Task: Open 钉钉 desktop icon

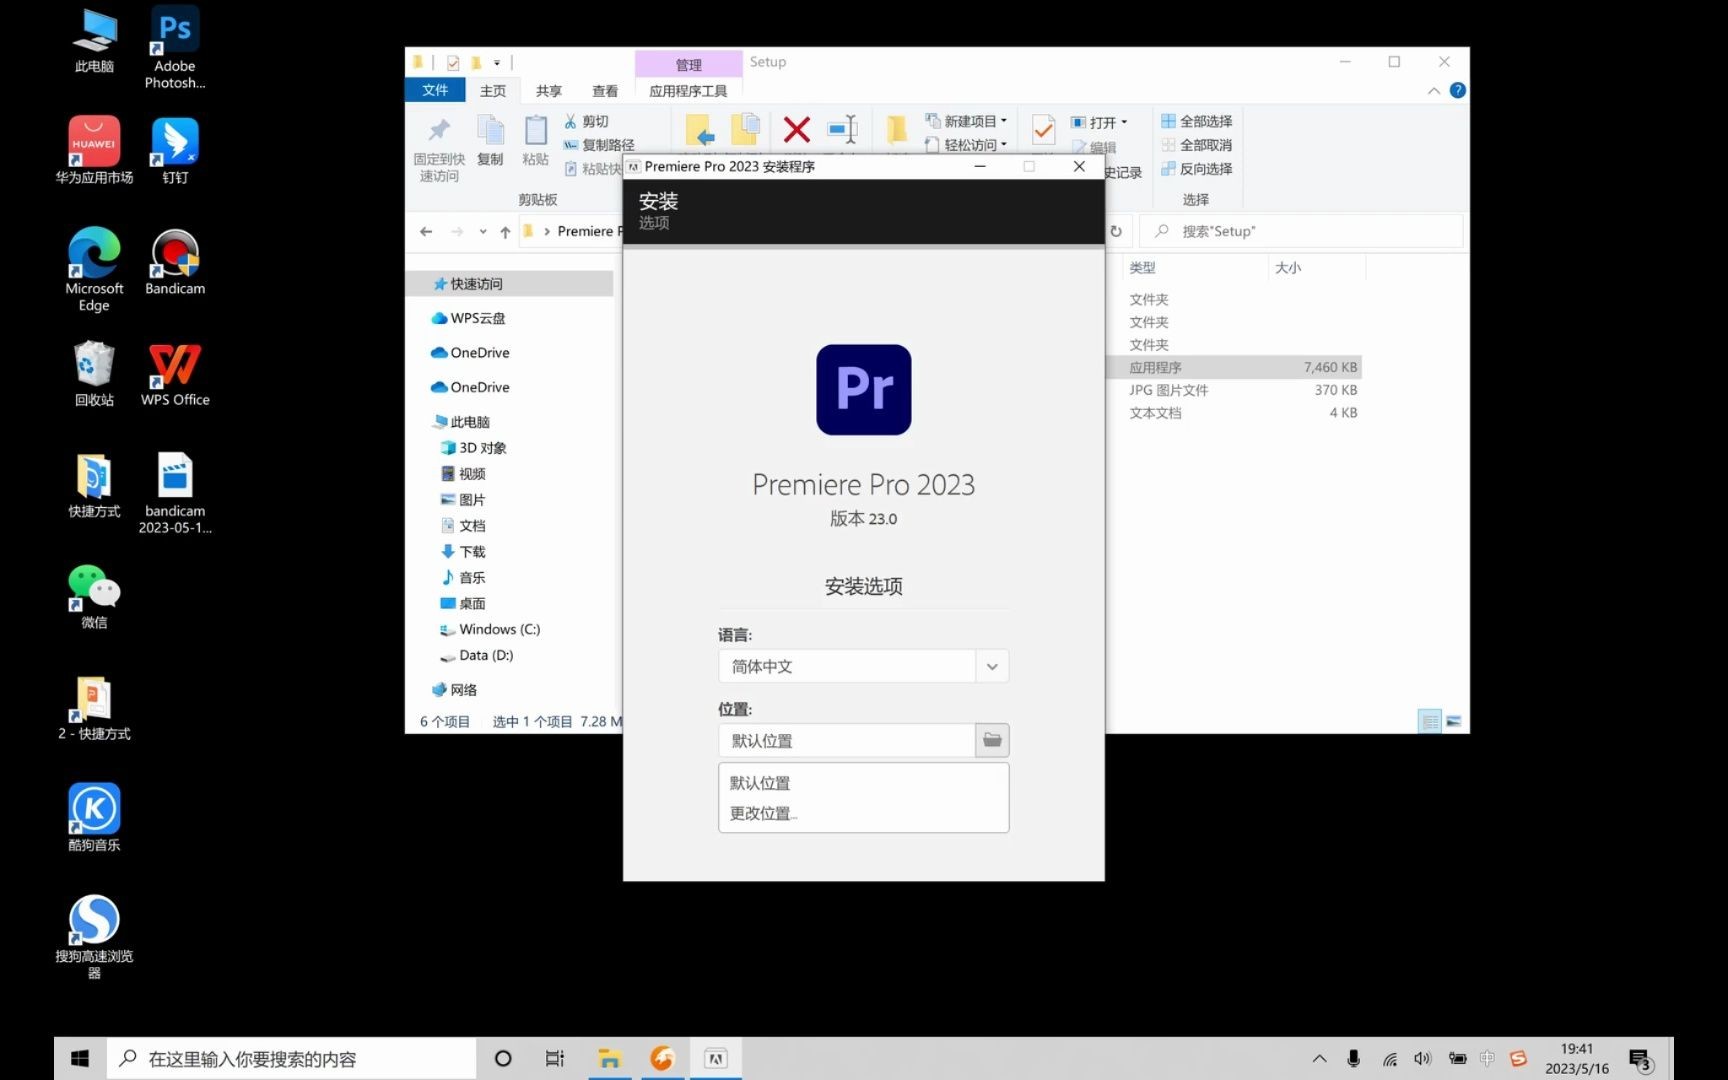Action: (175, 150)
